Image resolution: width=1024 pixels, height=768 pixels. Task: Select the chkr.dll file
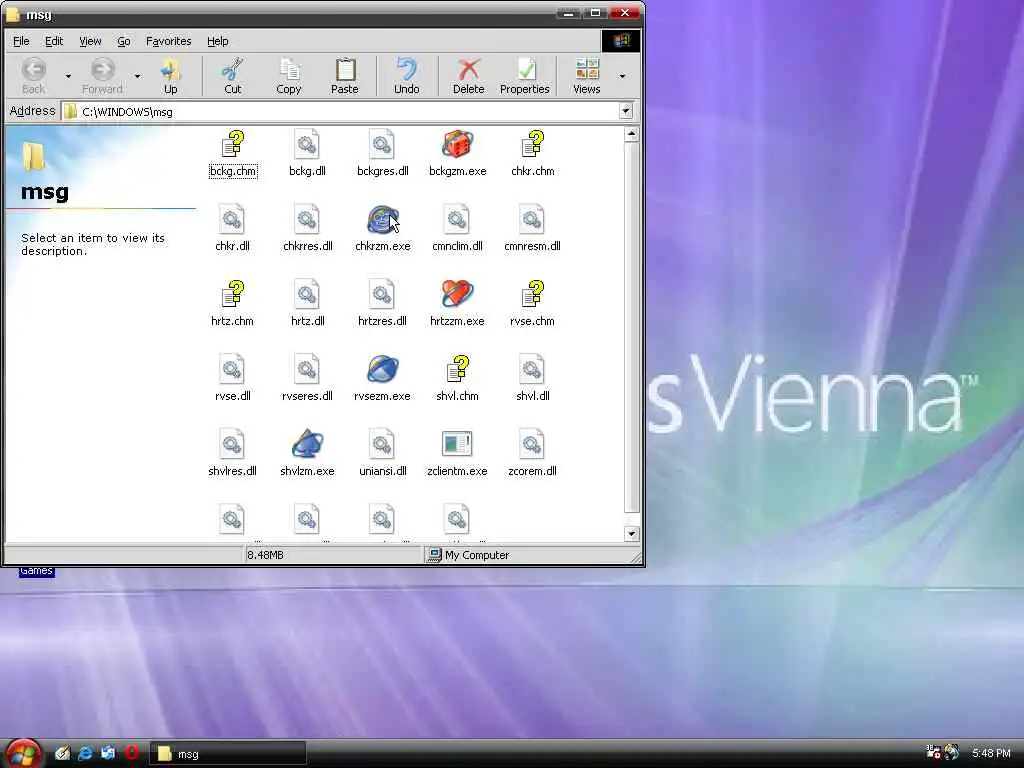[232, 229]
